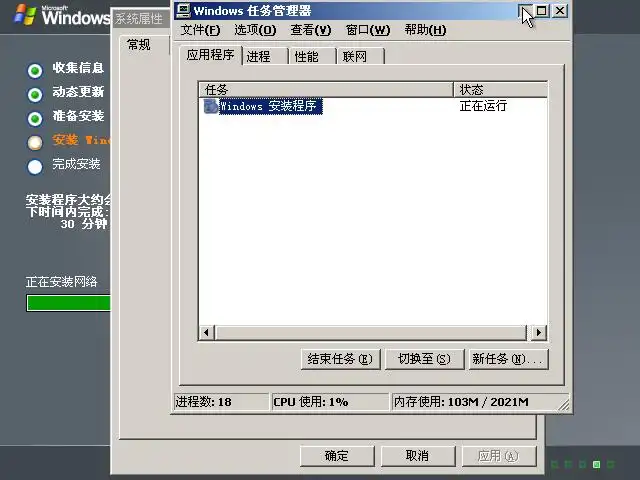Image resolution: width=640 pixels, height=480 pixels.
Task: Sort tasks by the 任务 column header
Action: [326, 89]
